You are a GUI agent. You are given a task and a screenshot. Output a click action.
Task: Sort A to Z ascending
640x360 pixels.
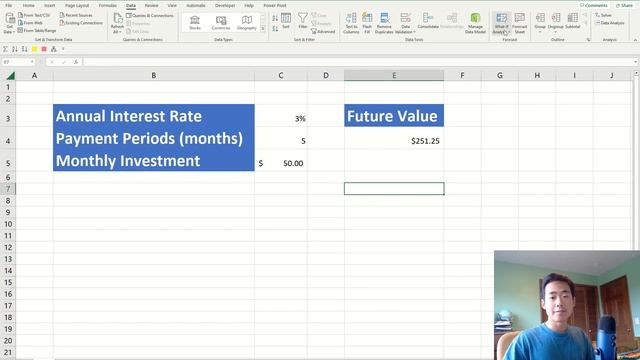tap(275, 18)
